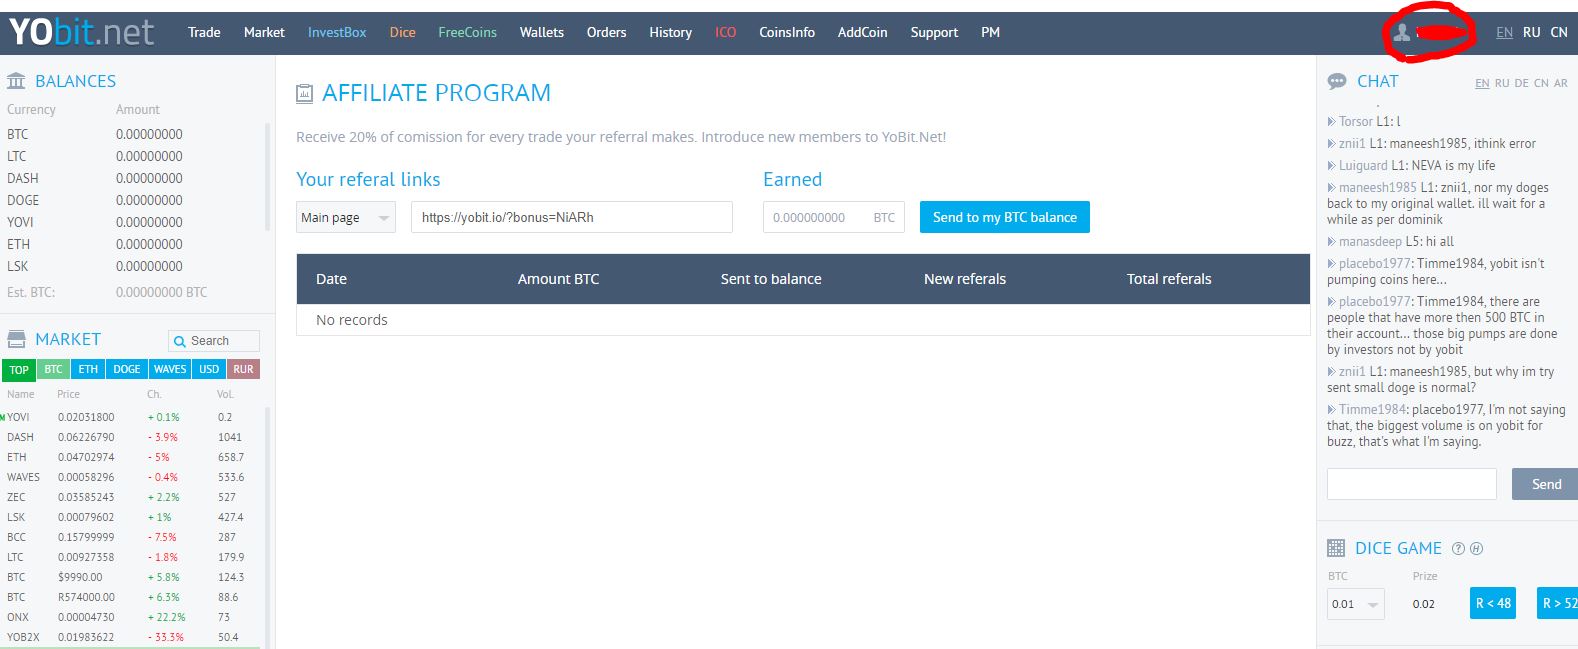Select the TOP market tab
Viewport: 1578px width, 649px height.
pos(19,369)
